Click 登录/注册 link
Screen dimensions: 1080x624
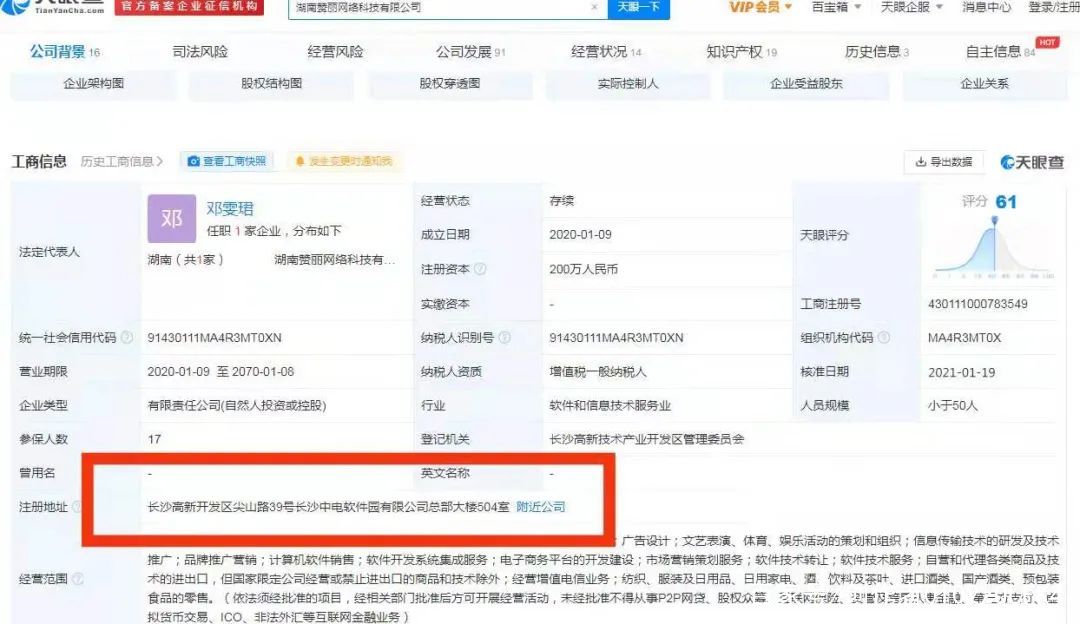1053,7
